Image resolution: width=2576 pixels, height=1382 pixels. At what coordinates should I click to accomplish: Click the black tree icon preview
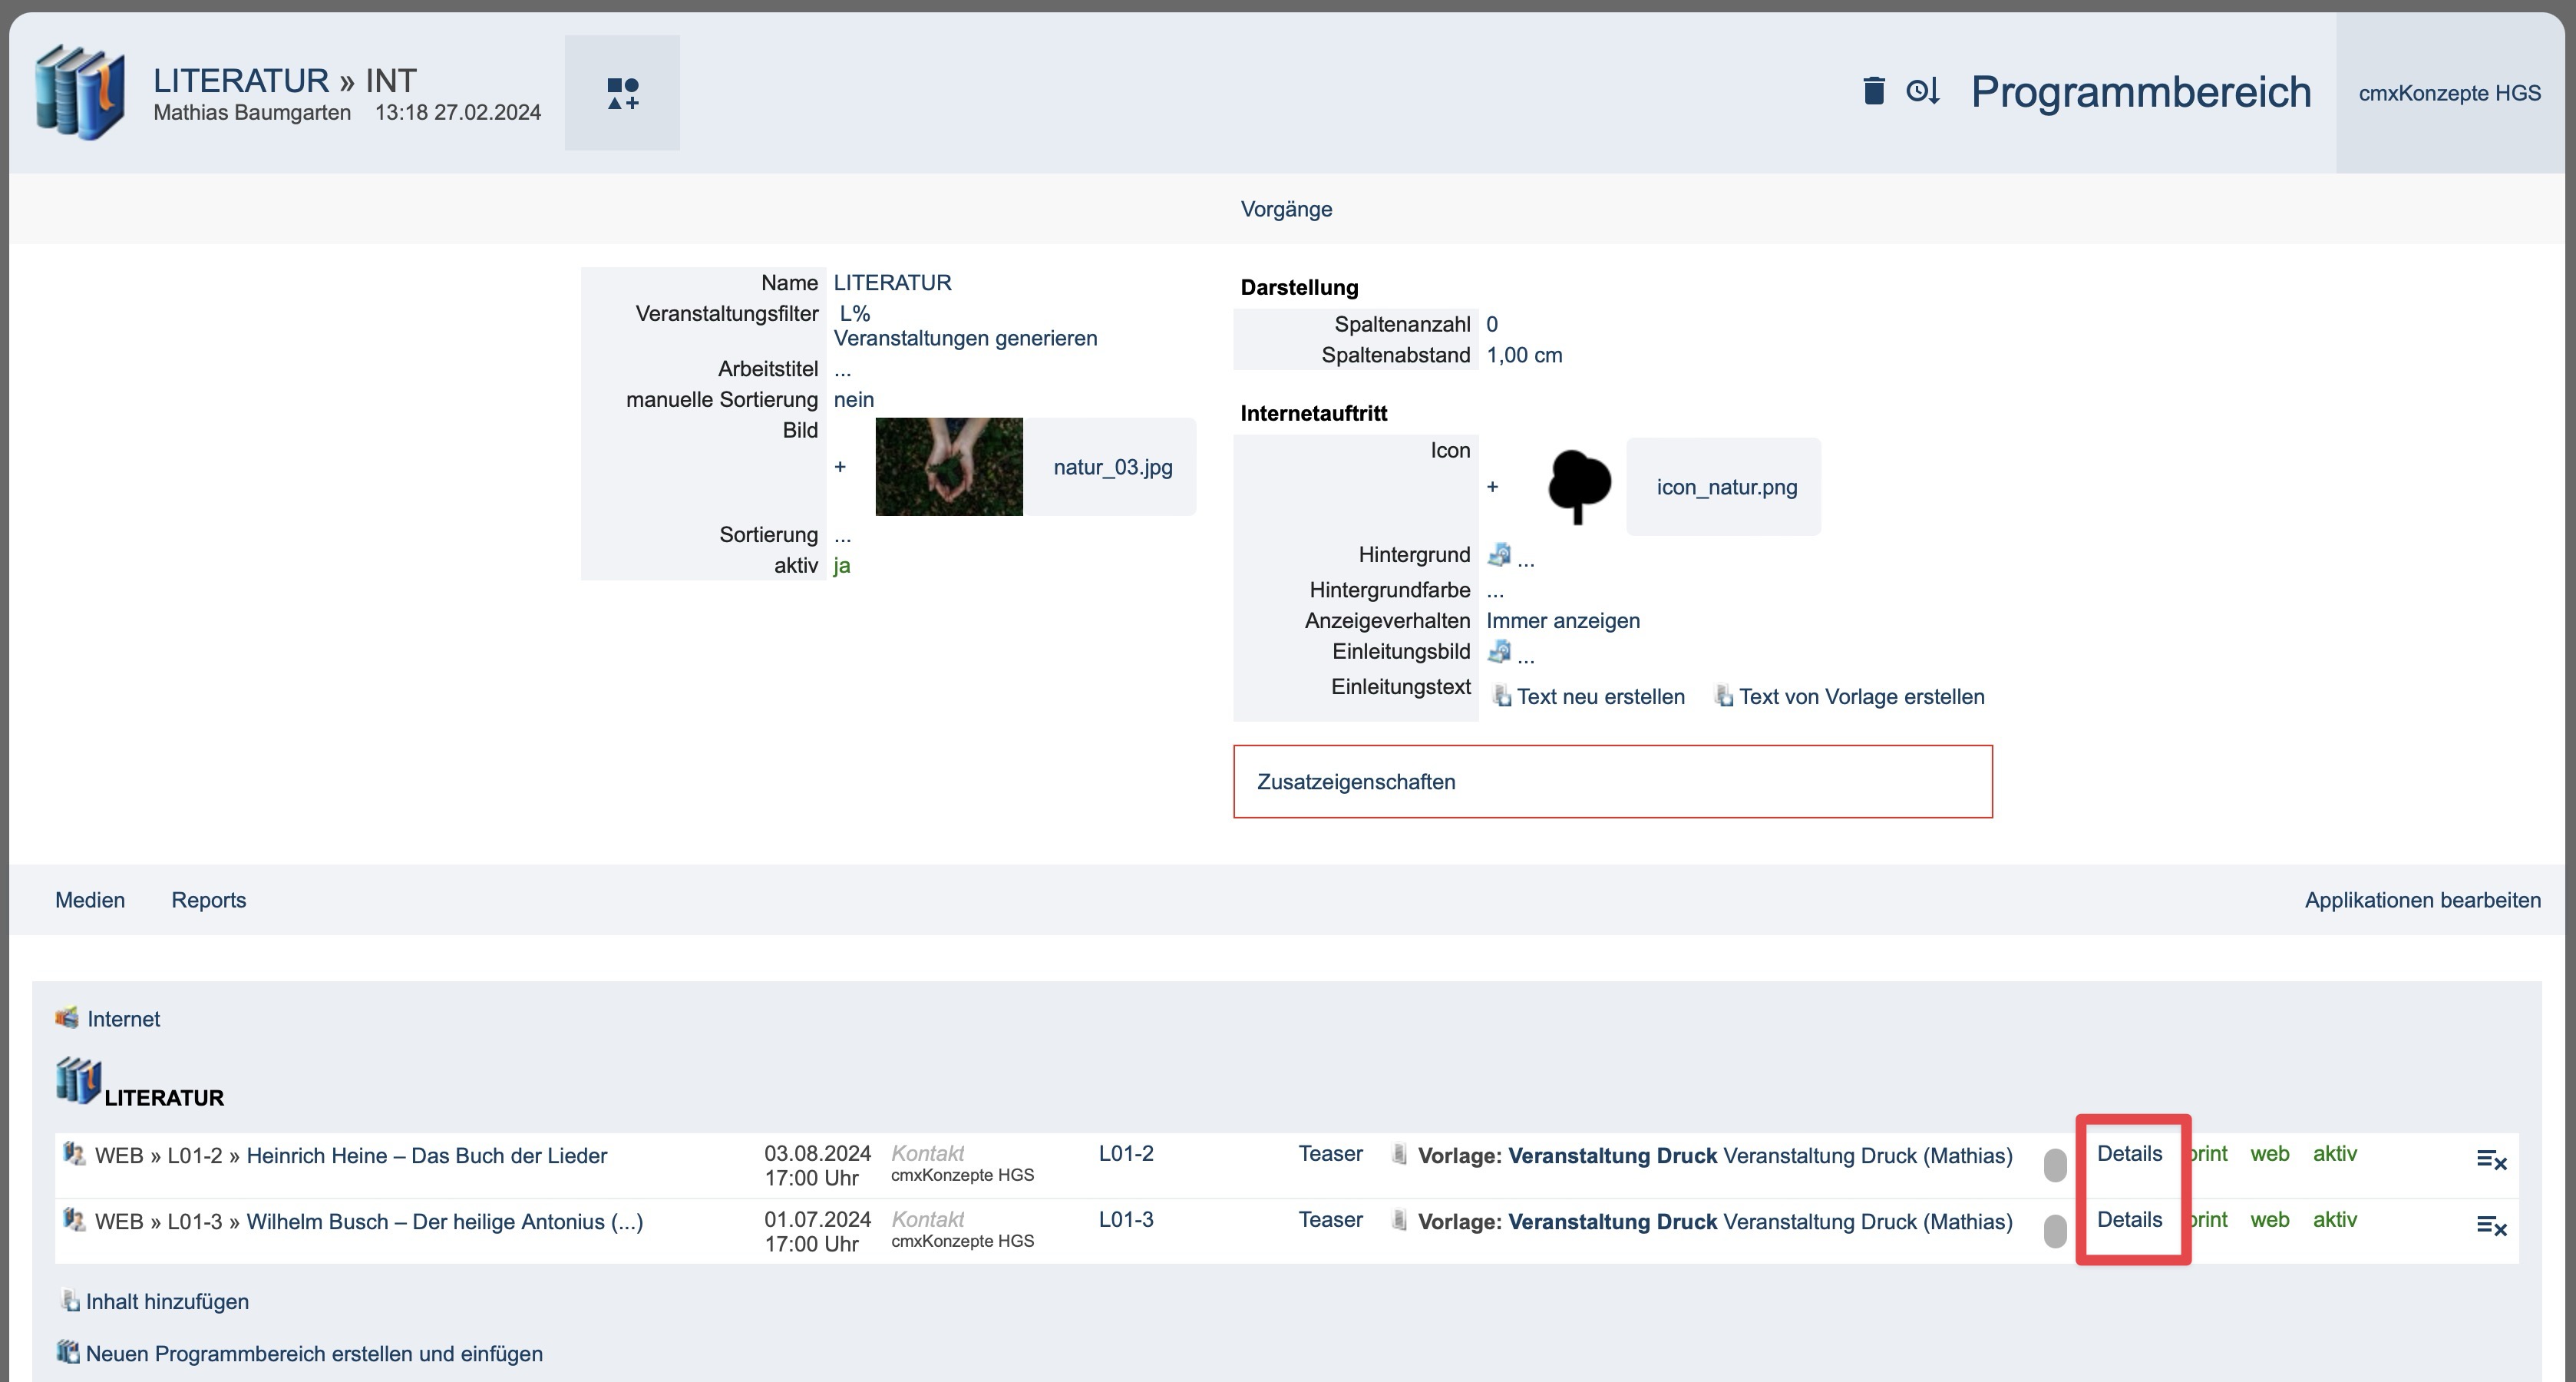coord(1578,487)
